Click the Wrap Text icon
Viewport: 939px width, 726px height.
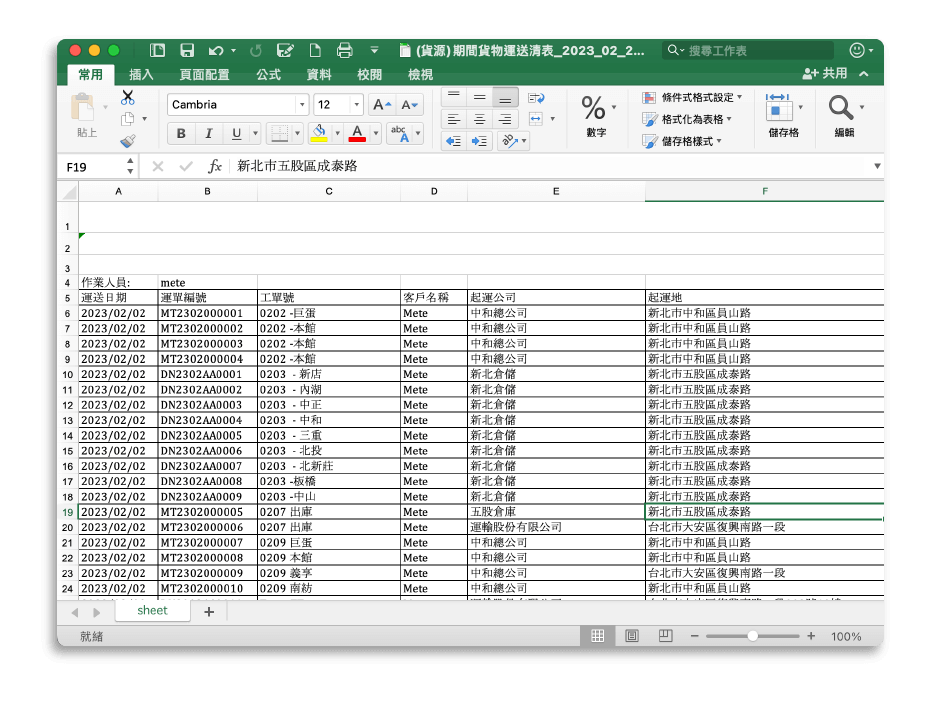point(536,98)
